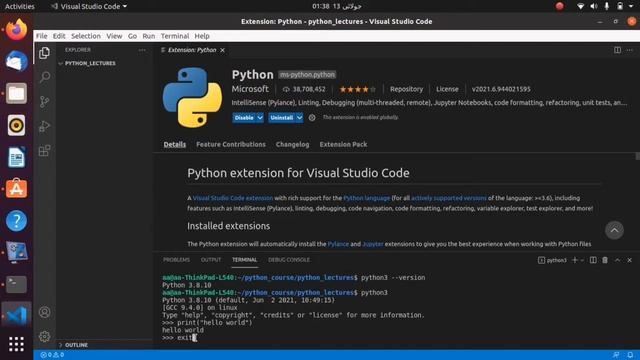Select the Details tab
640x360 pixels.
(x=175, y=144)
